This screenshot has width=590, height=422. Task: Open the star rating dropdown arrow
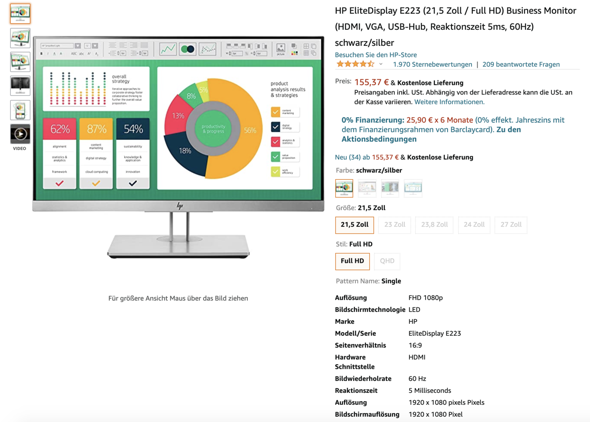point(381,64)
